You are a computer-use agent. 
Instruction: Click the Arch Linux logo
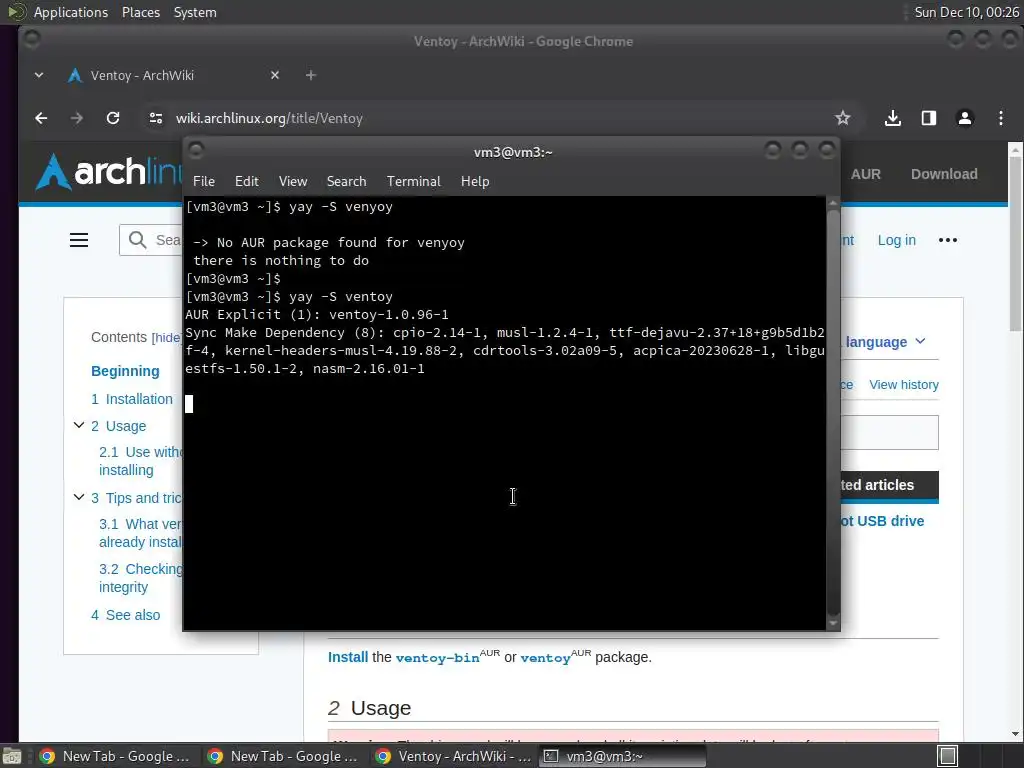[108, 172]
